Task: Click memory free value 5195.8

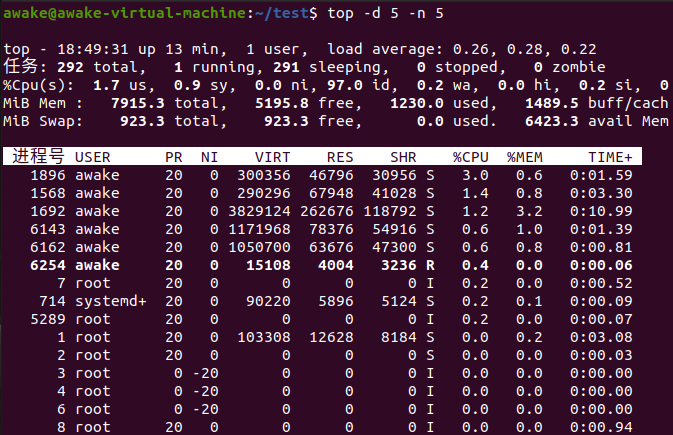Action: 282,103
